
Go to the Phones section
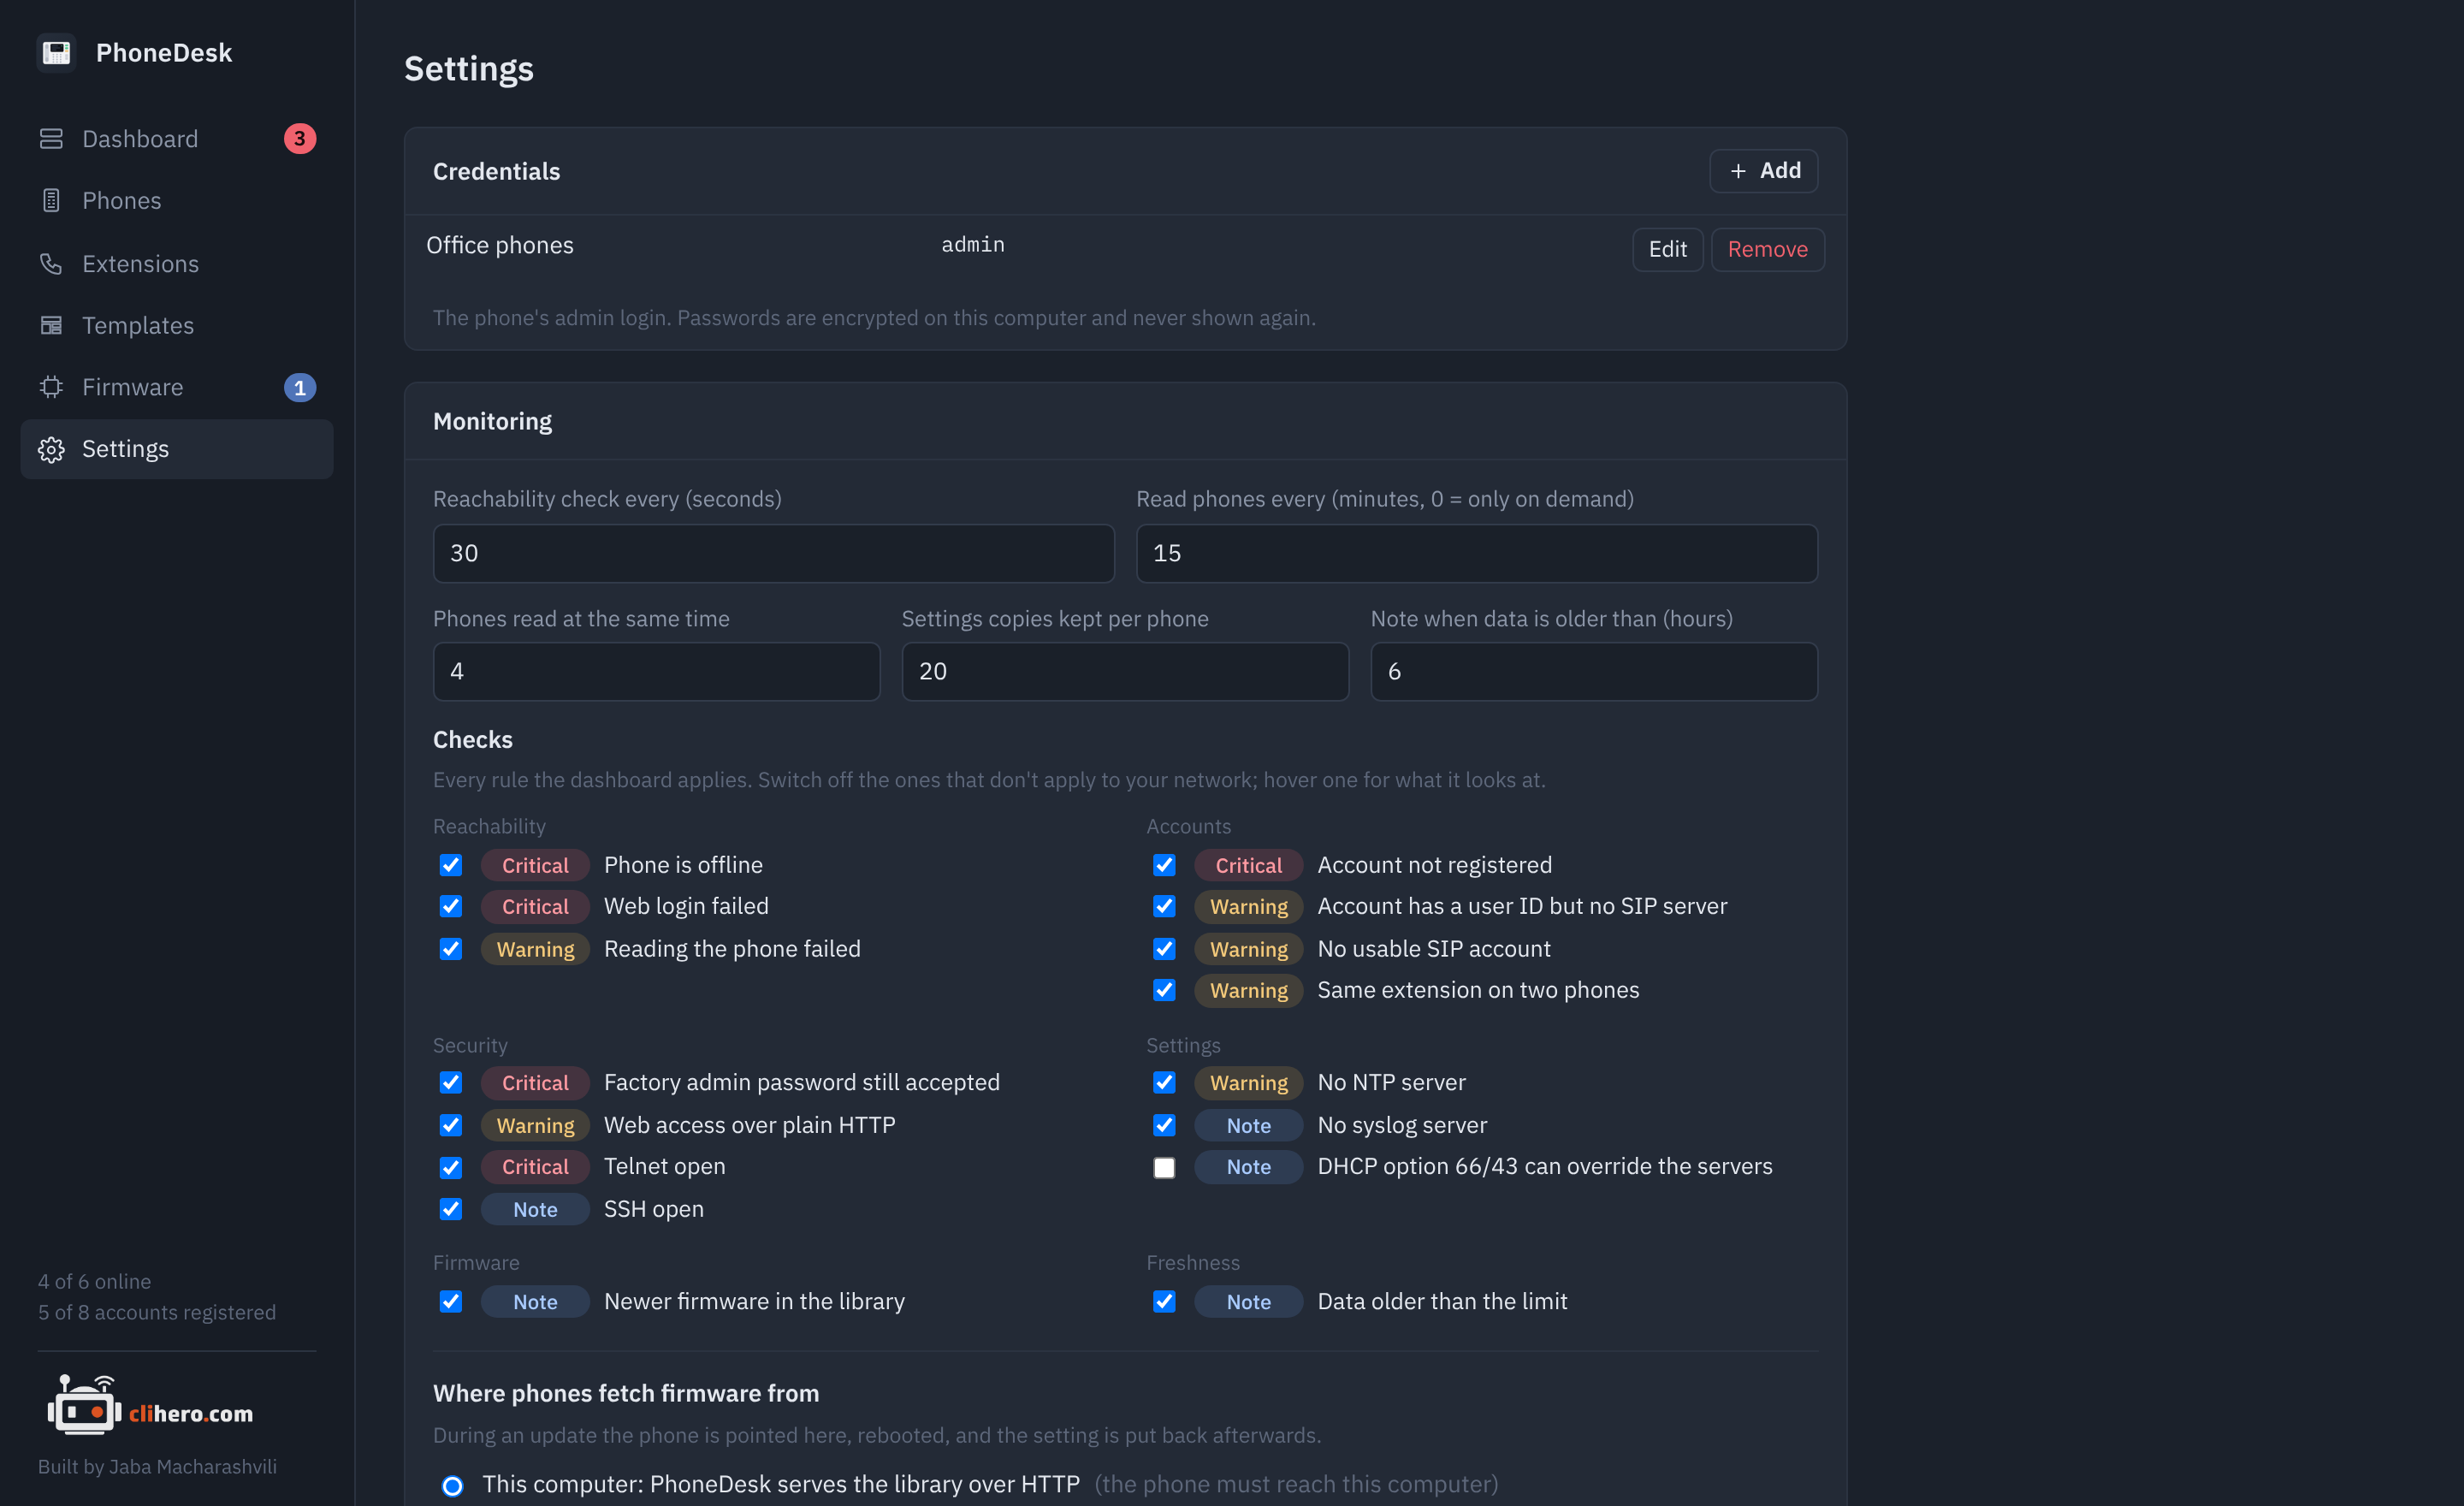tap(177, 201)
